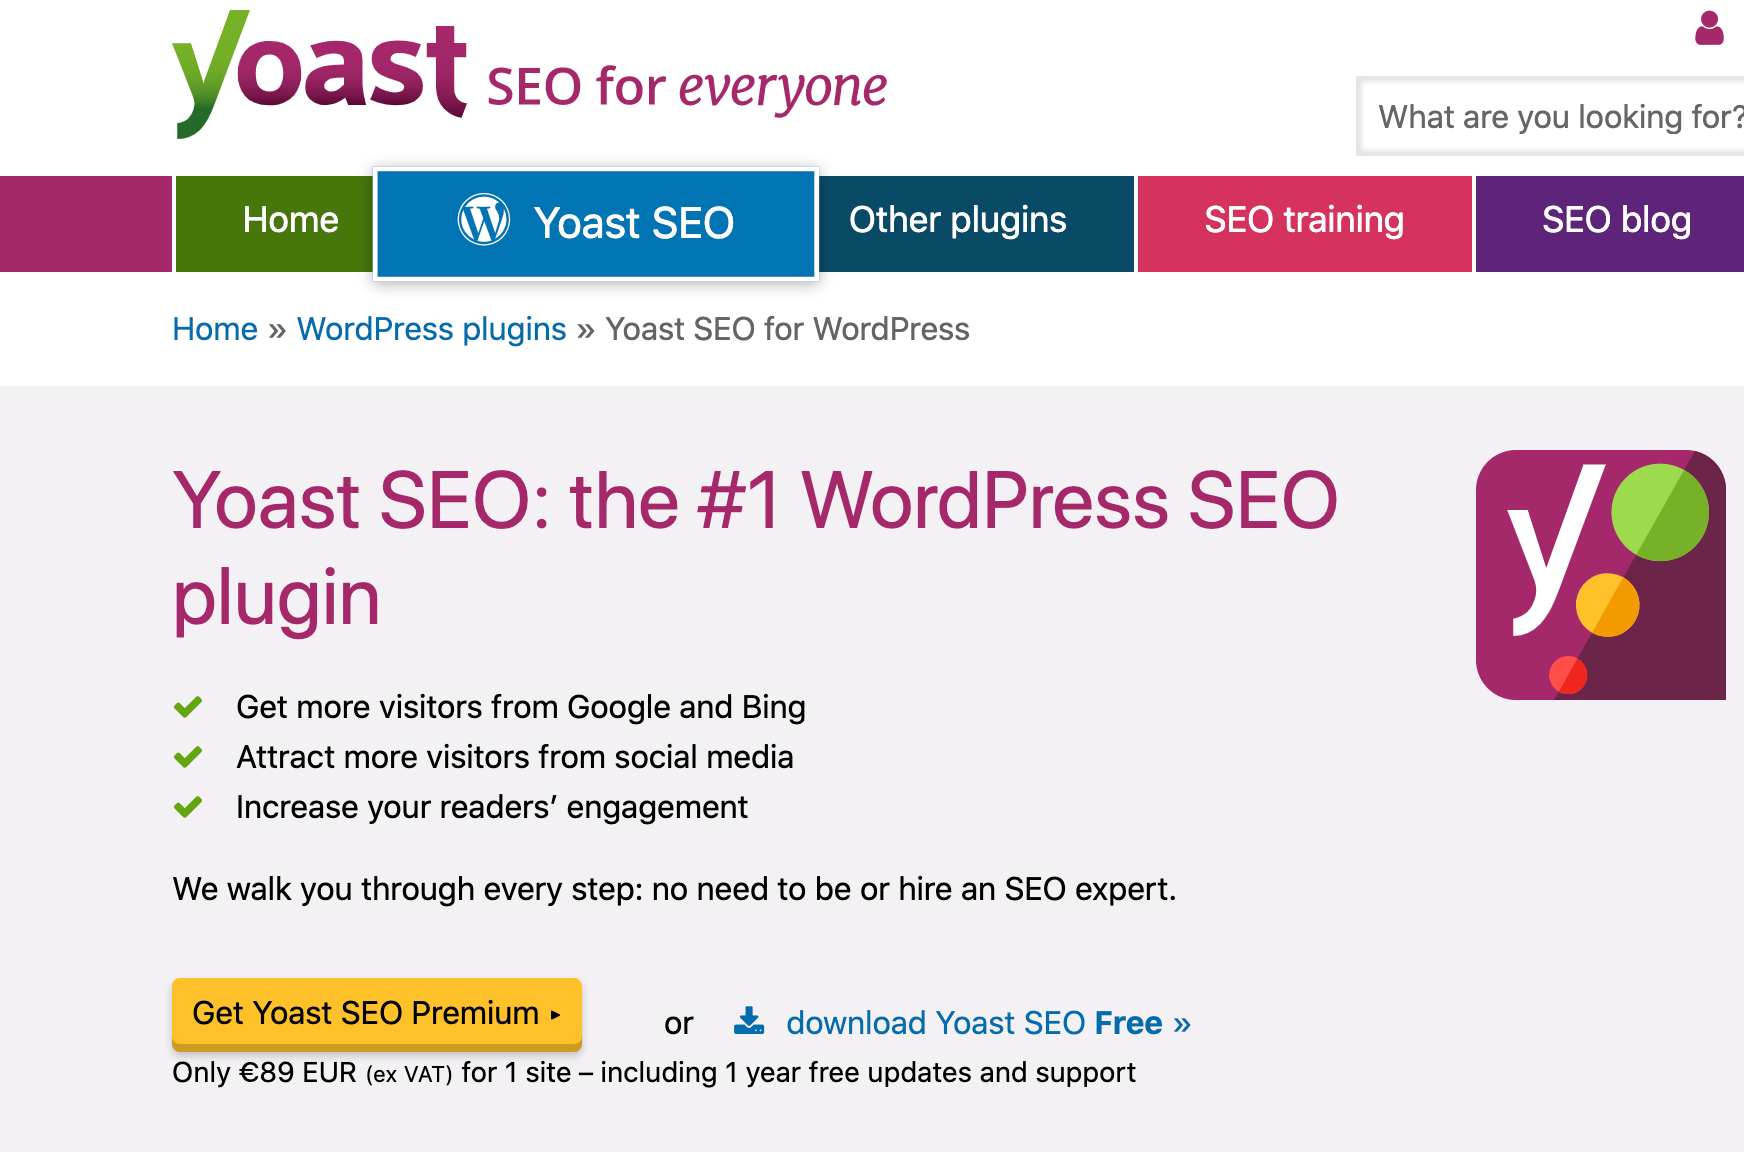Focus the 'What are you looking for?' search field

pyautogui.click(x=1551, y=116)
